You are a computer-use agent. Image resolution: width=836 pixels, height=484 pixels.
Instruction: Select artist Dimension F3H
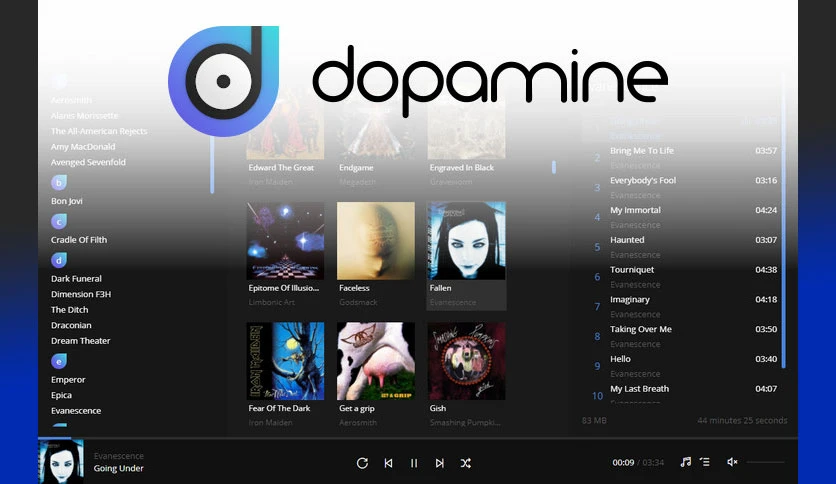[x=81, y=294]
